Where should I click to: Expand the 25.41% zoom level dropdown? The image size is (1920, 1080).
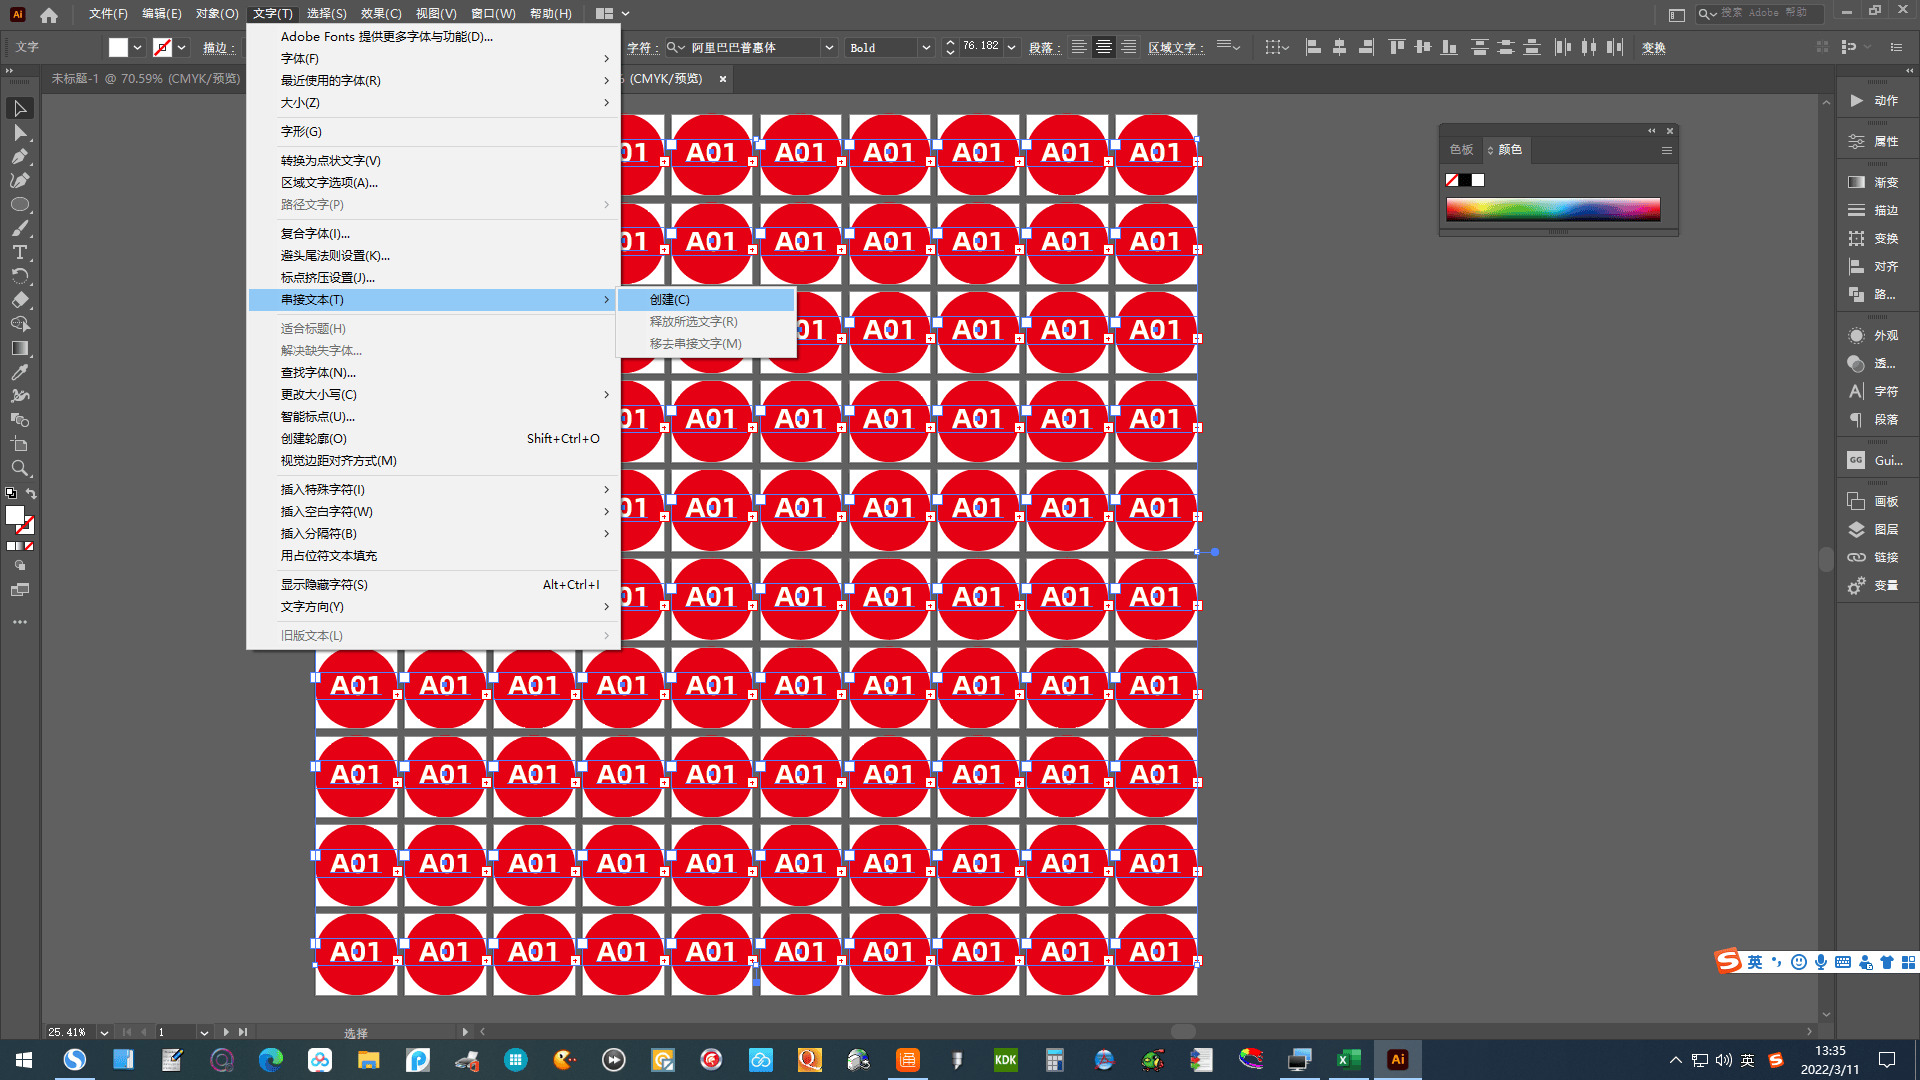click(x=104, y=1032)
